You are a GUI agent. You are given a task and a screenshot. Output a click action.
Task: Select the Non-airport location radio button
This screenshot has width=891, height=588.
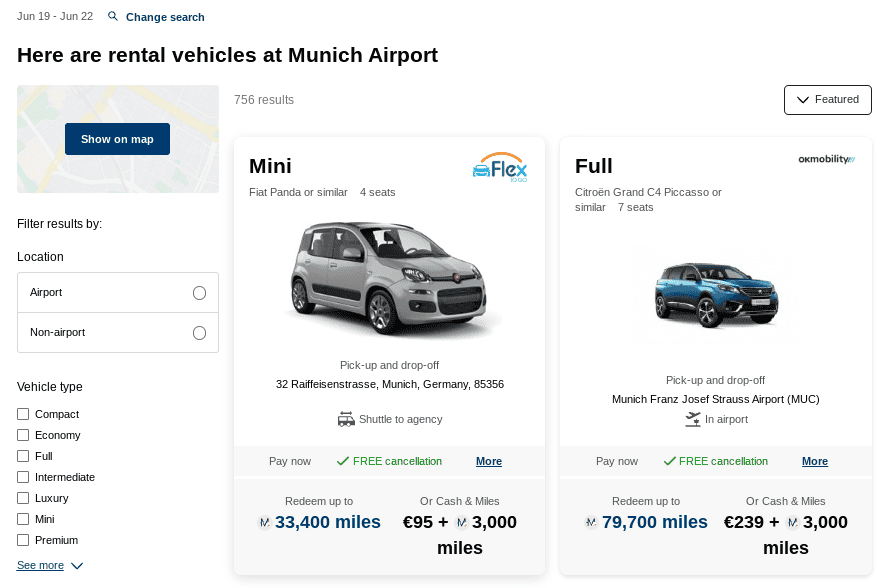tap(199, 333)
